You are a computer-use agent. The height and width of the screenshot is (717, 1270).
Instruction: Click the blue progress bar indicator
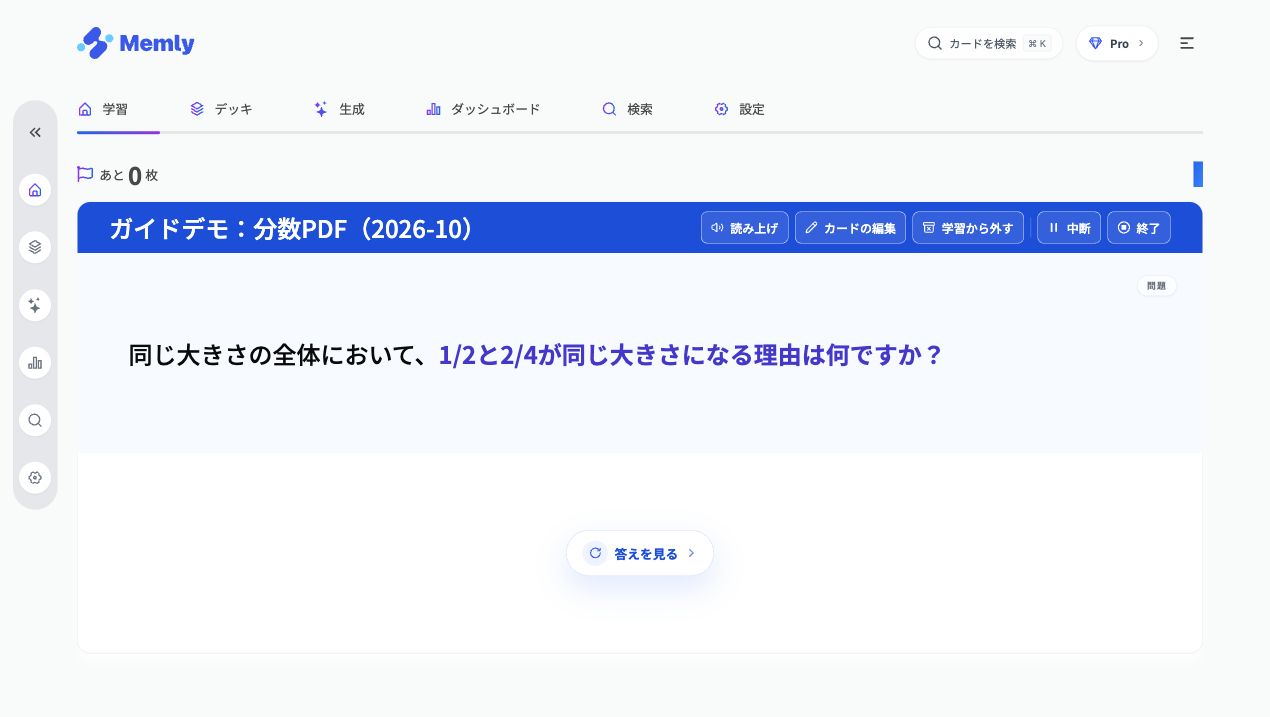pyautogui.click(x=1198, y=174)
